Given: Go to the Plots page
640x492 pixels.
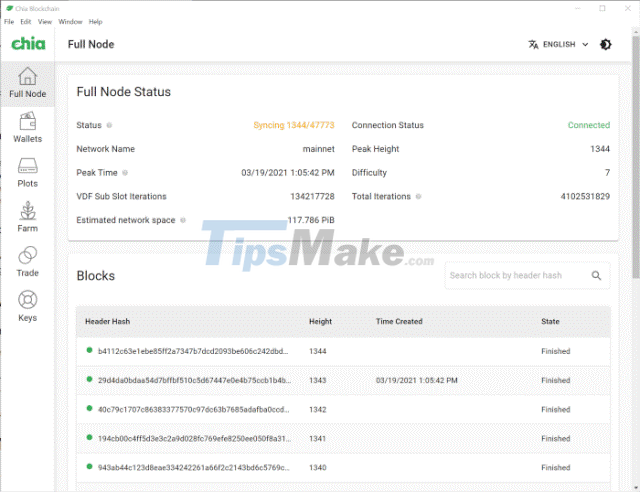Looking at the screenshot, I should click(27, 172).
